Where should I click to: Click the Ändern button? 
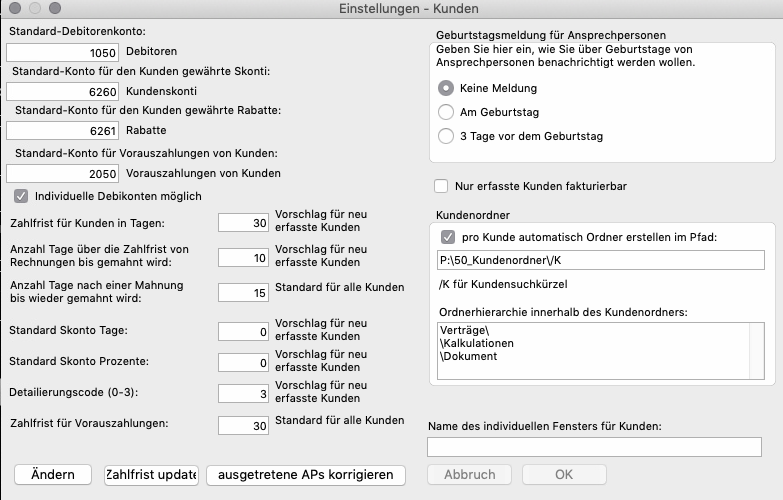pyautogui.click(x=53, y=474)
